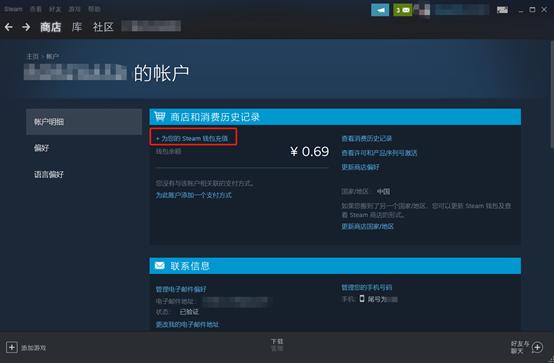Open the announcements megaphone icon
The image size is (554, 363).
[x=380, y=10]
